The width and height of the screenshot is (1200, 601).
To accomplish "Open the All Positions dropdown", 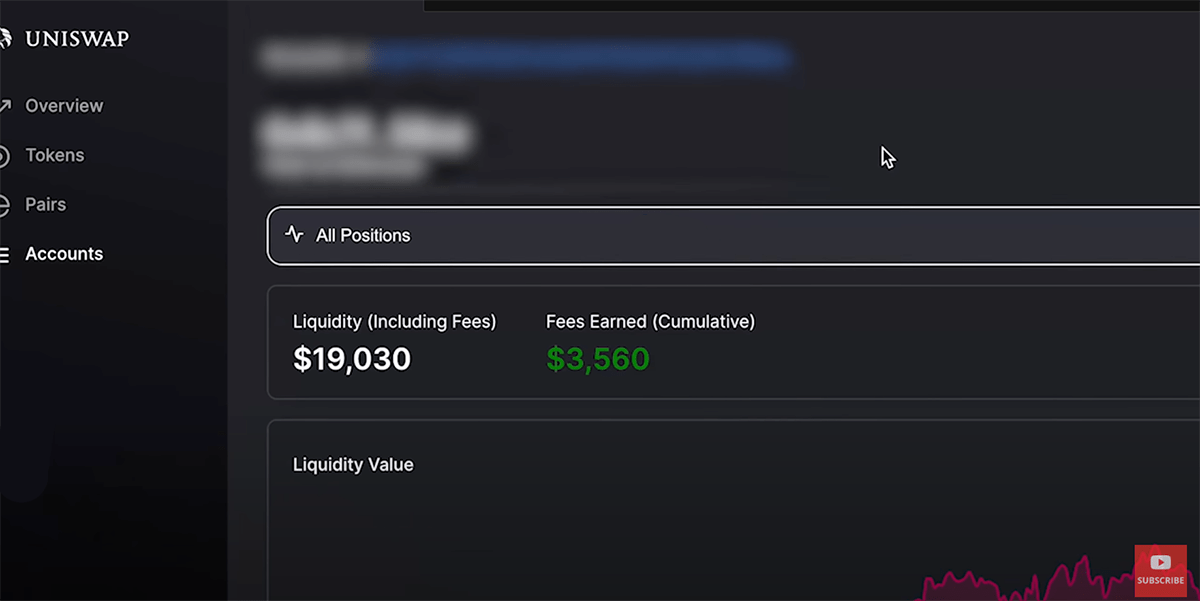I will pos(733,236).
